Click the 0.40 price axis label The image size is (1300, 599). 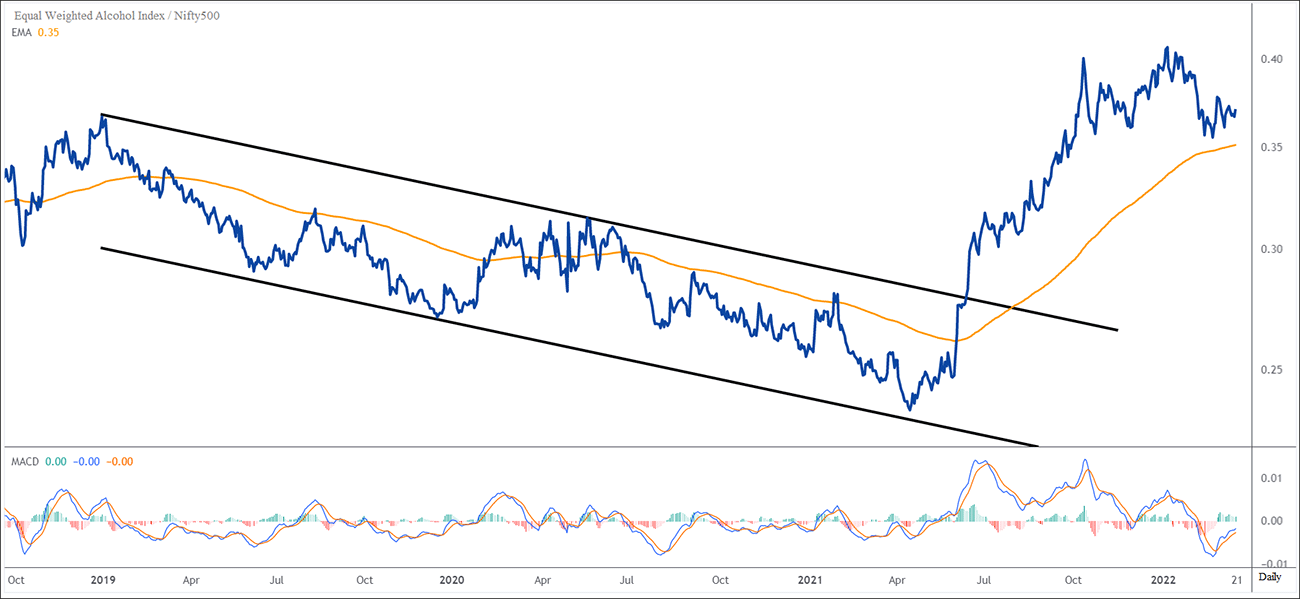[x=1271, y=60]
